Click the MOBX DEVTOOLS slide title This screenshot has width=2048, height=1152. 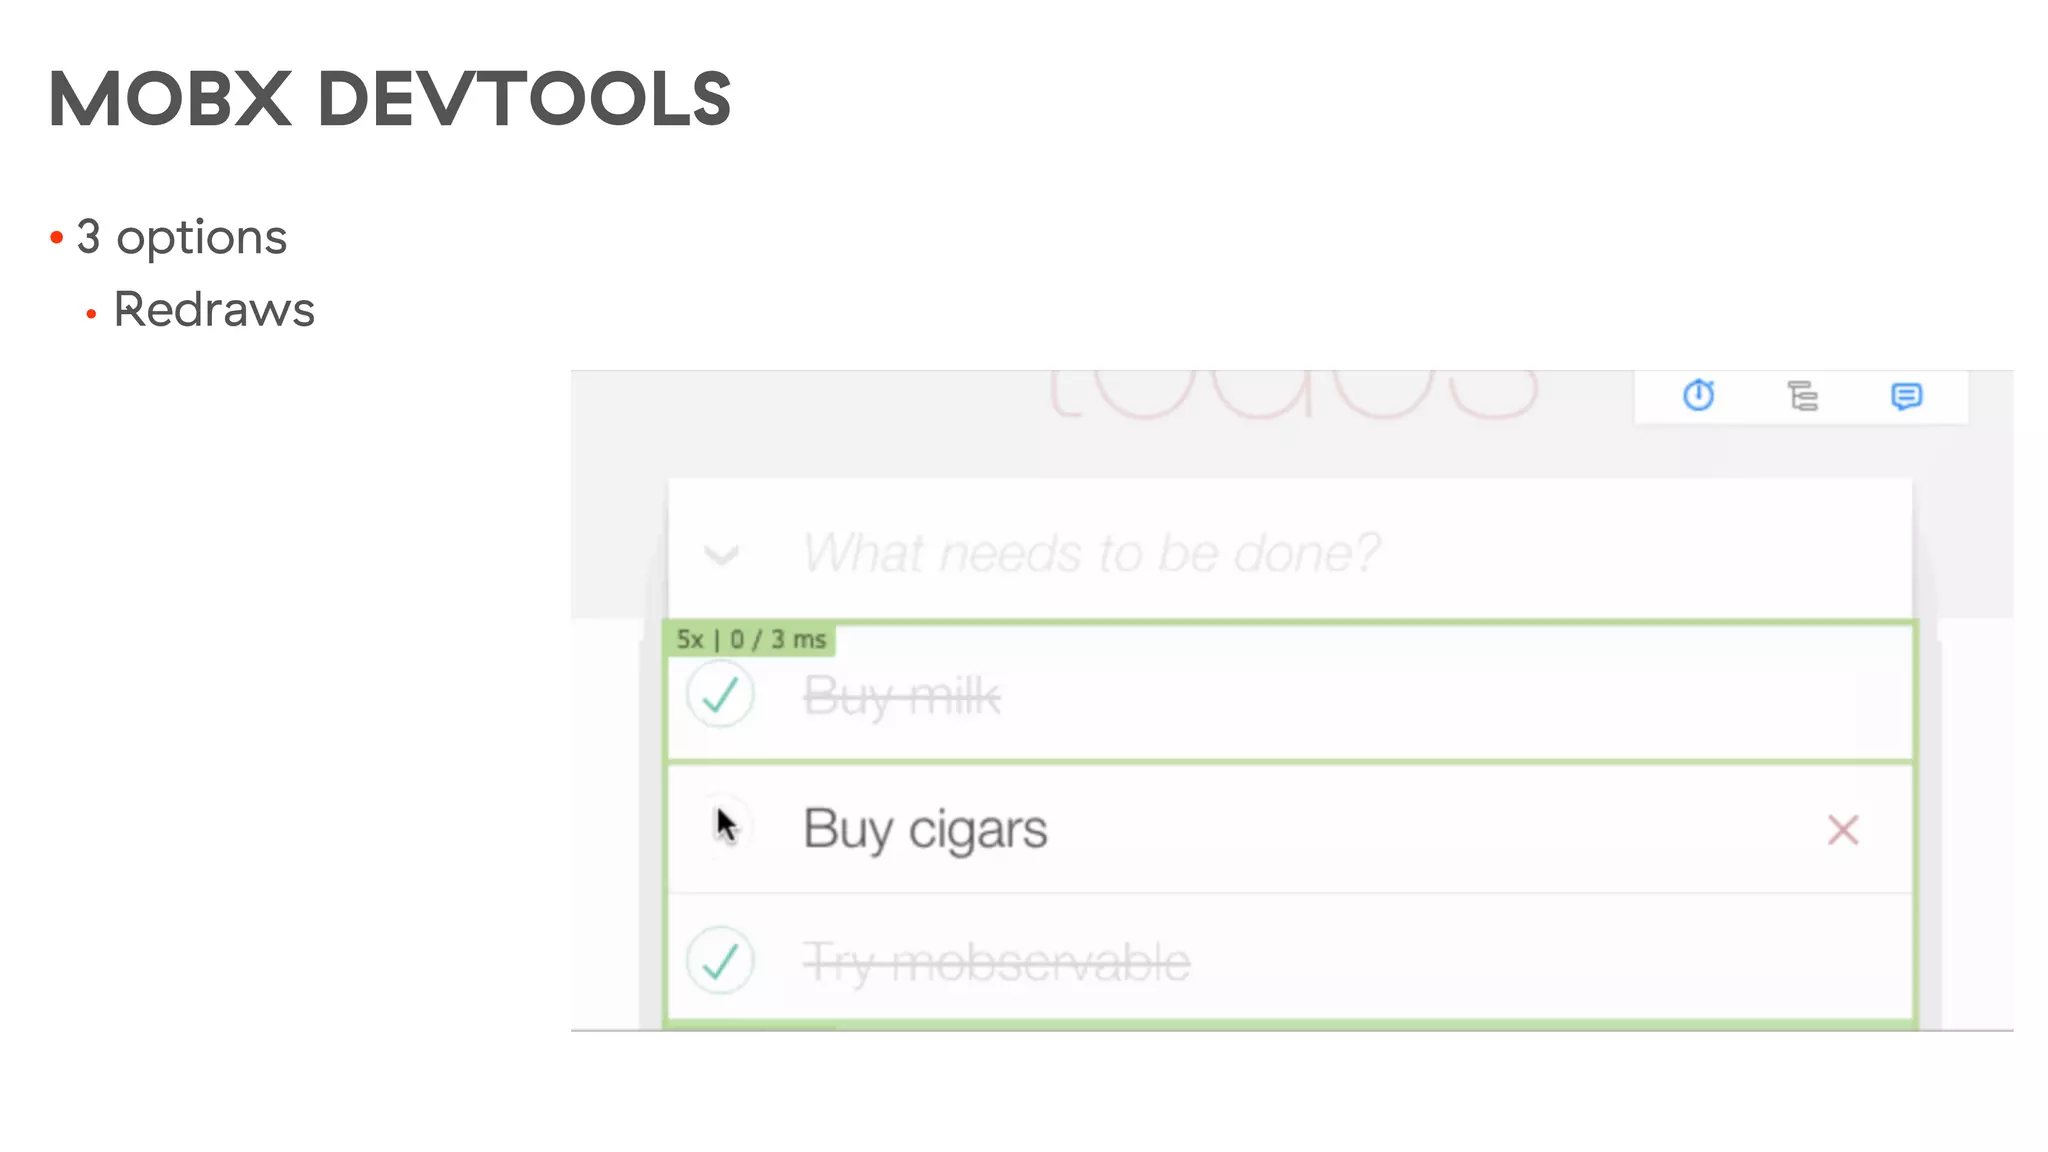click(x=390, y=99)
